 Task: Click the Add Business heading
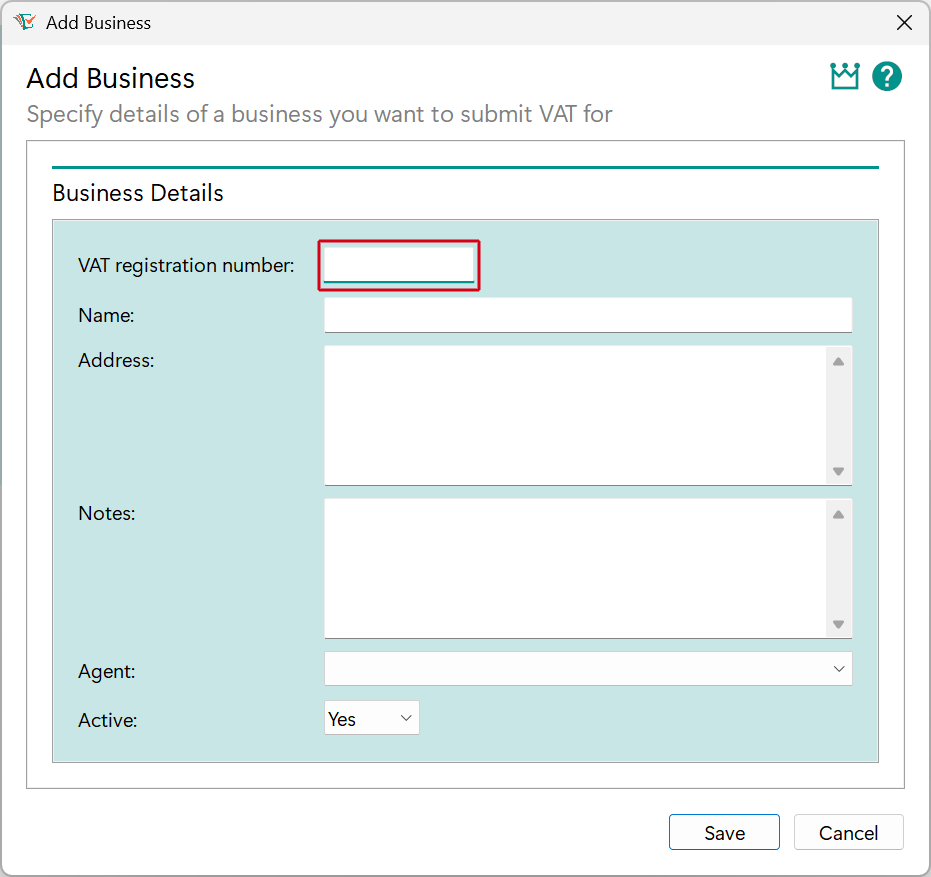click(110, 78)
